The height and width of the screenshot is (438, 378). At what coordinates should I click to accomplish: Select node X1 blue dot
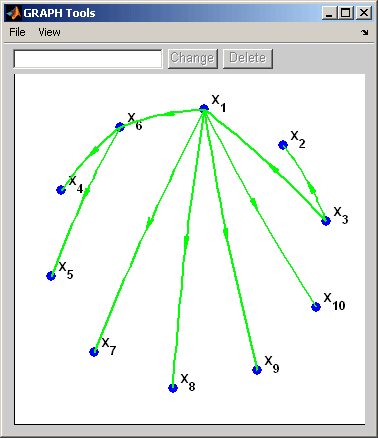click(204, 109)
